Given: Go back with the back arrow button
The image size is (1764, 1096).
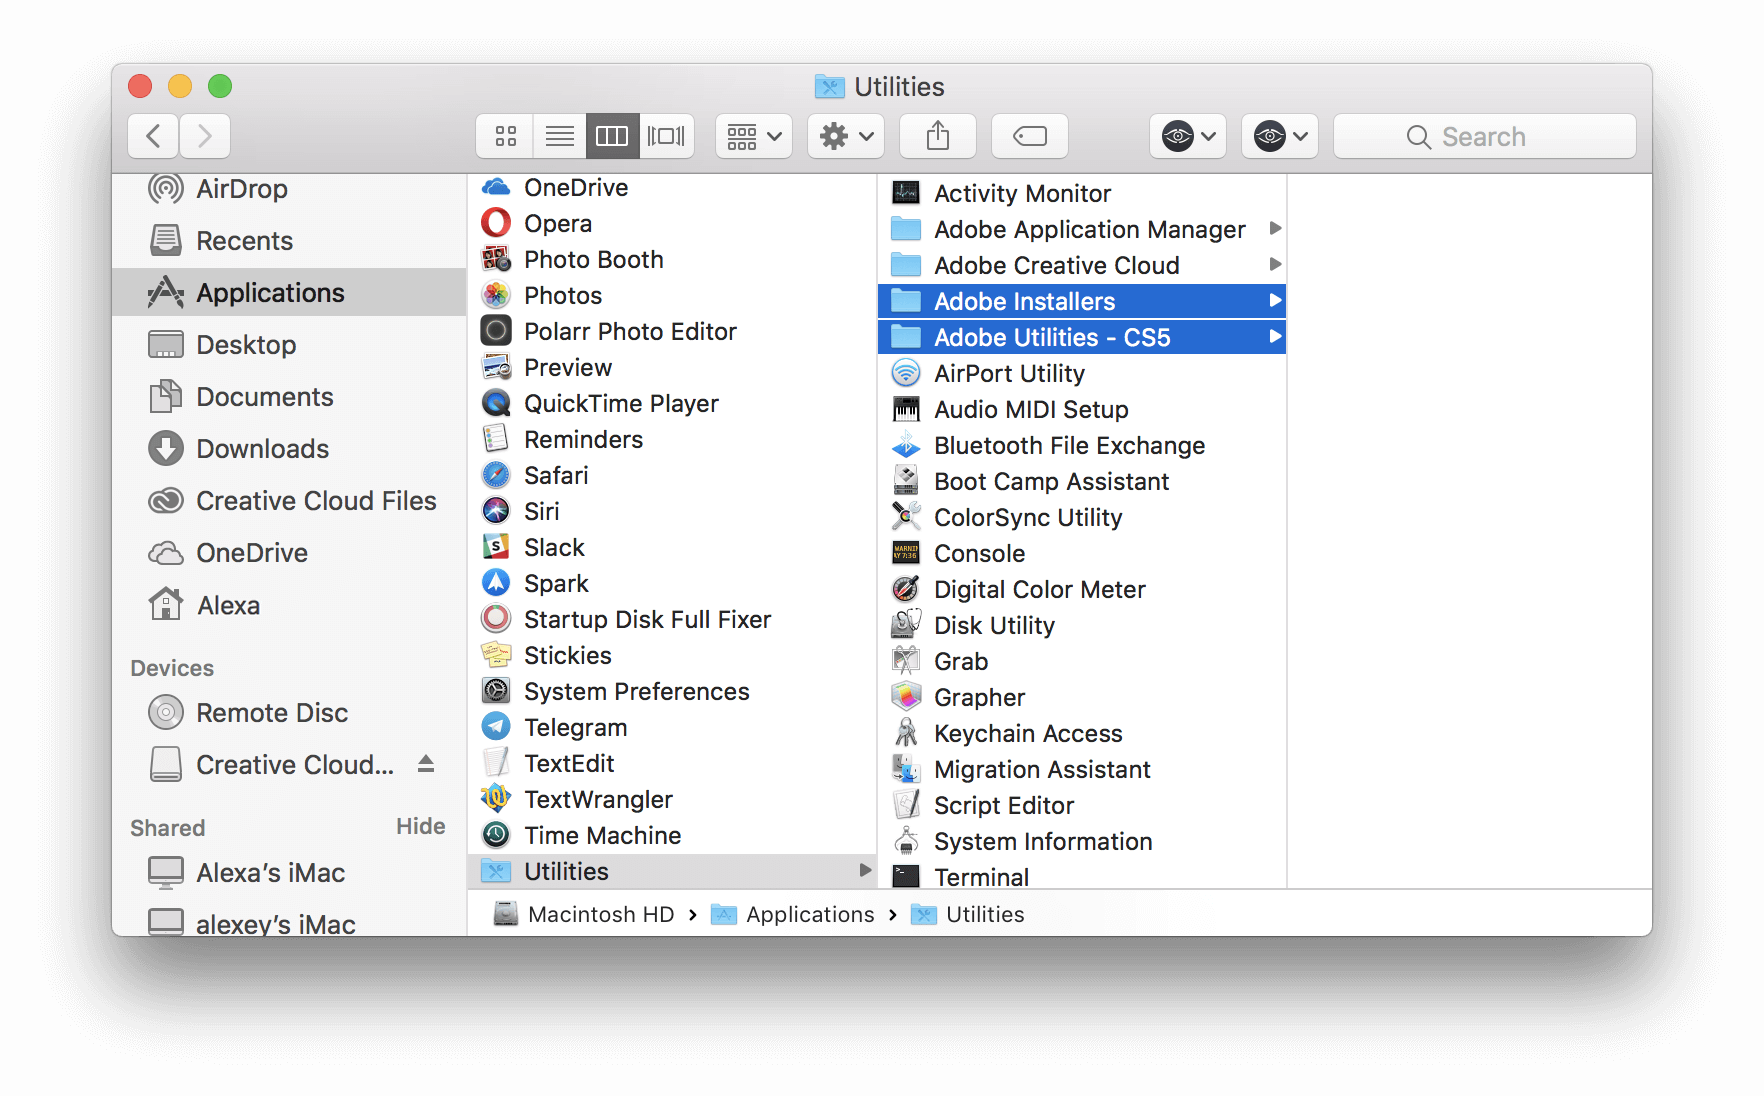Looking at the screenshot, I should click(x=154, y=136).
